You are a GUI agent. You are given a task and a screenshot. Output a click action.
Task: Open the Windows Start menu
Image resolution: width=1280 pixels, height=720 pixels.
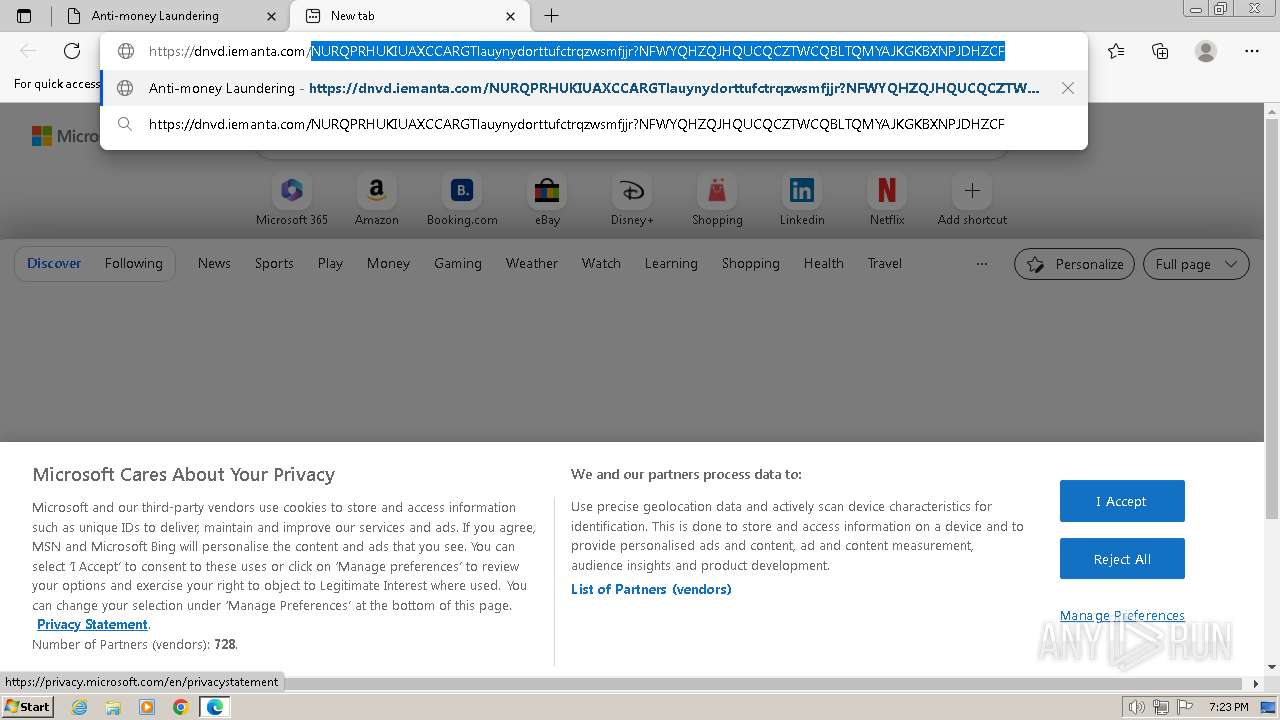point(27,707)
